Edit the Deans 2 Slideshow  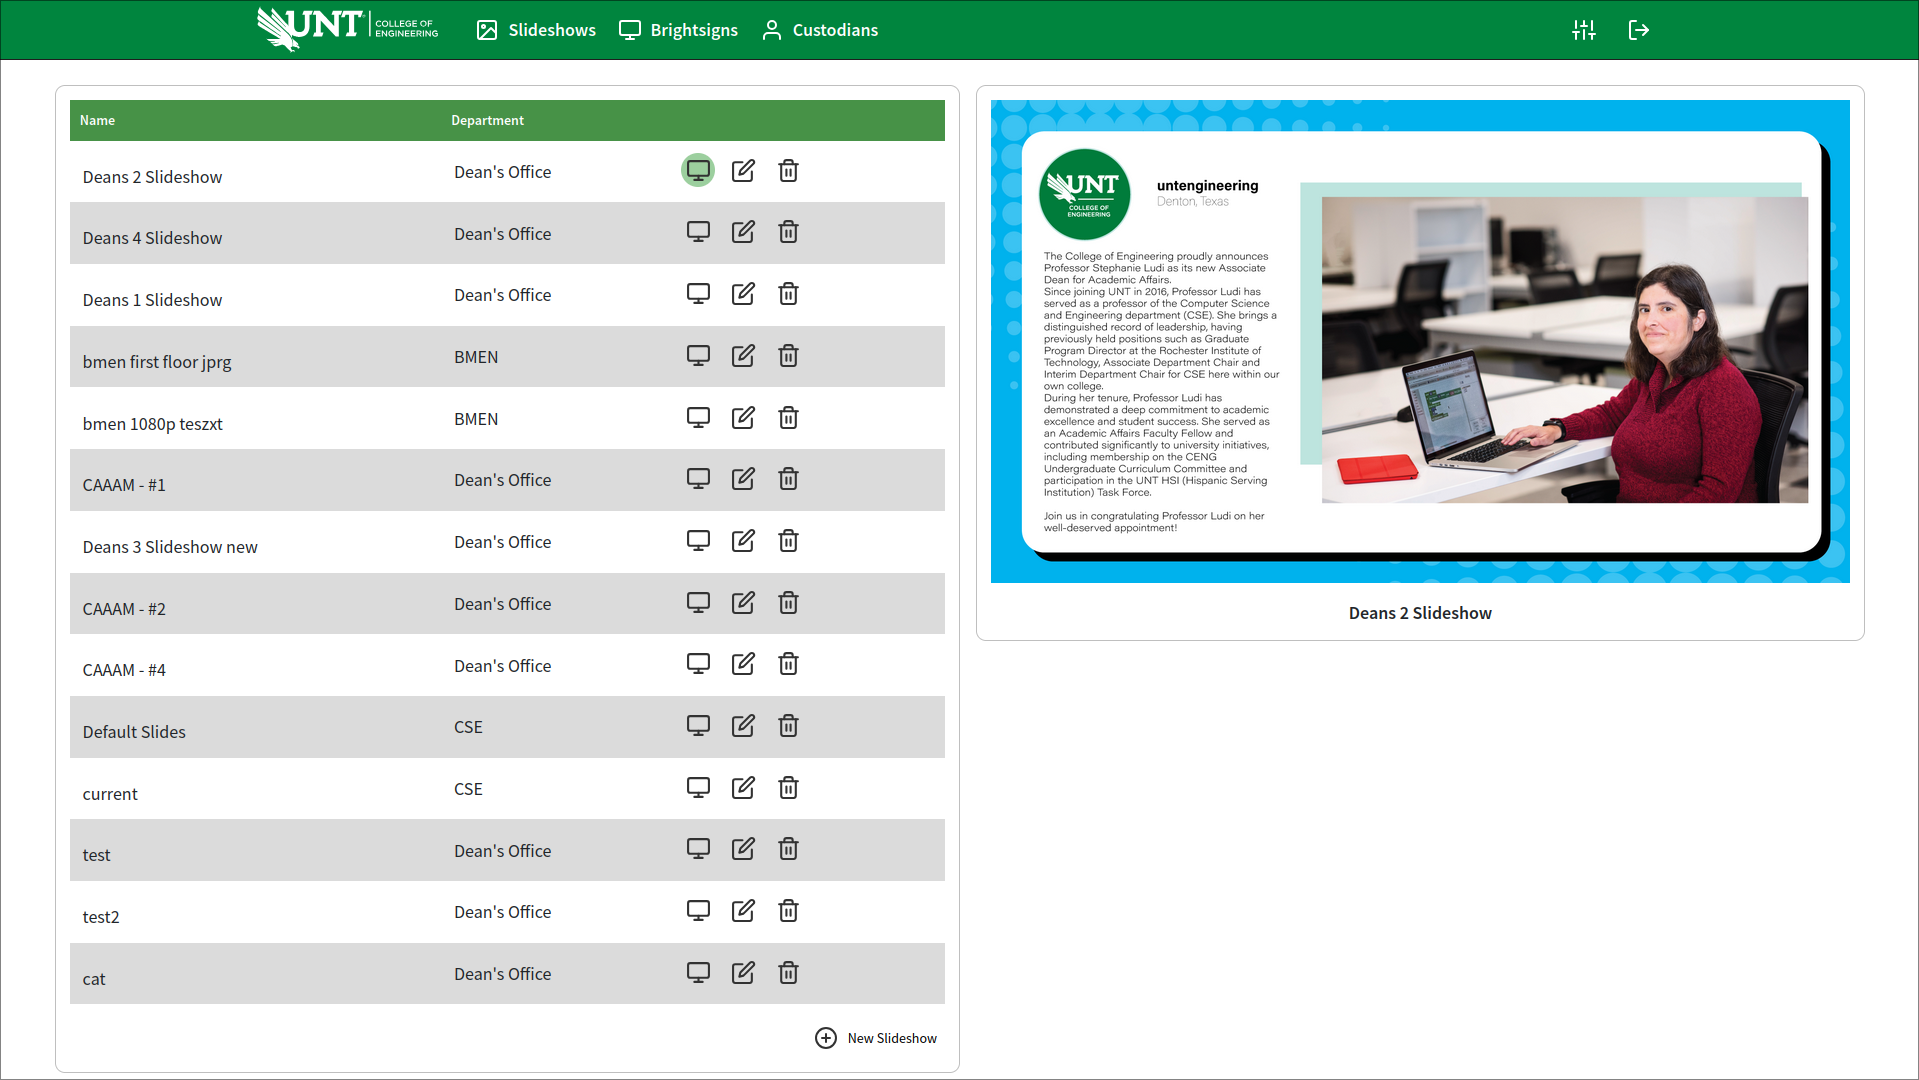[x=743, y=171]
